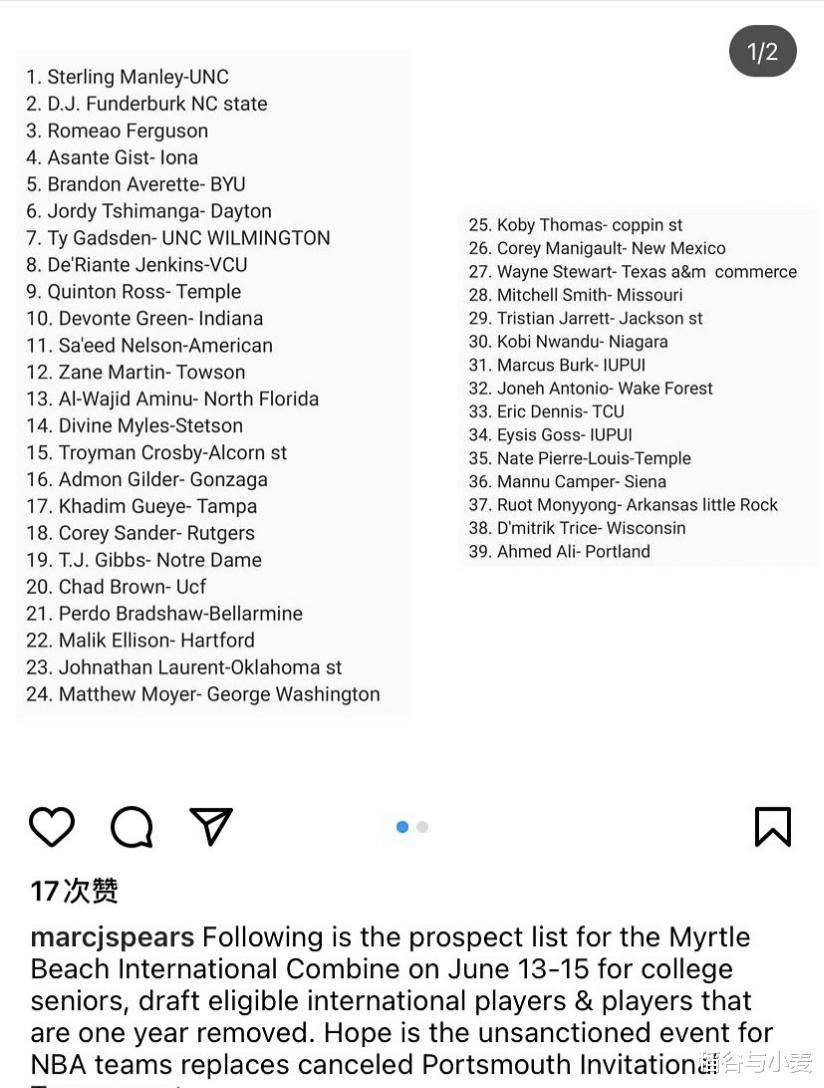Viewport: 824px width, 1088px height.
Task: Open comments with the speech bubble icon
Action: pyautogui.click(x=131, y=827)
